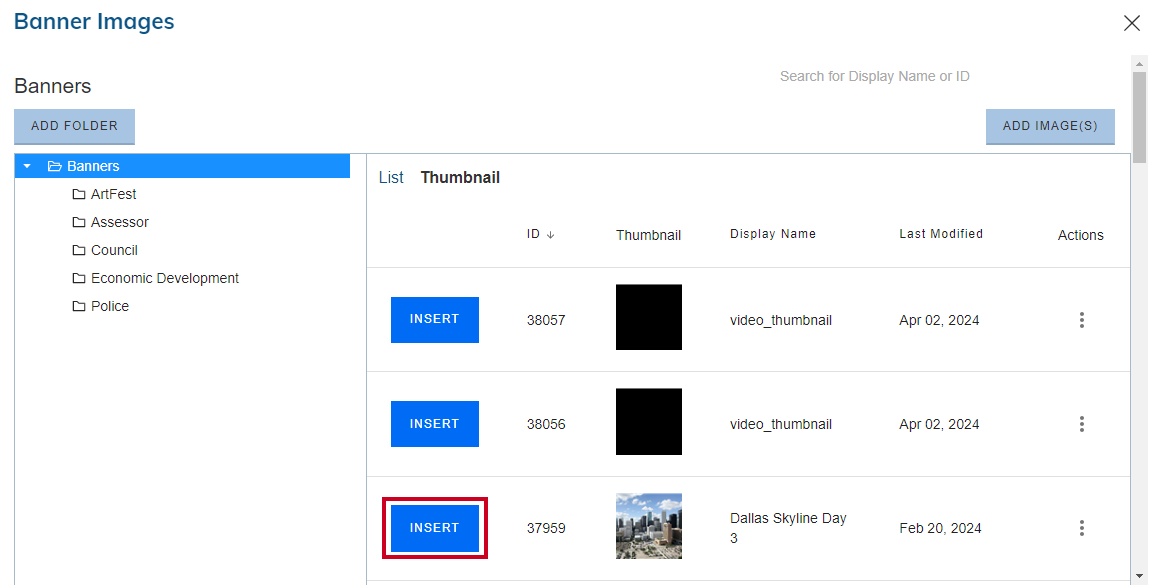Viewport: 1150px width, 588px height.
Task: Insert the image with ID 38057
Action: [435, 320]
